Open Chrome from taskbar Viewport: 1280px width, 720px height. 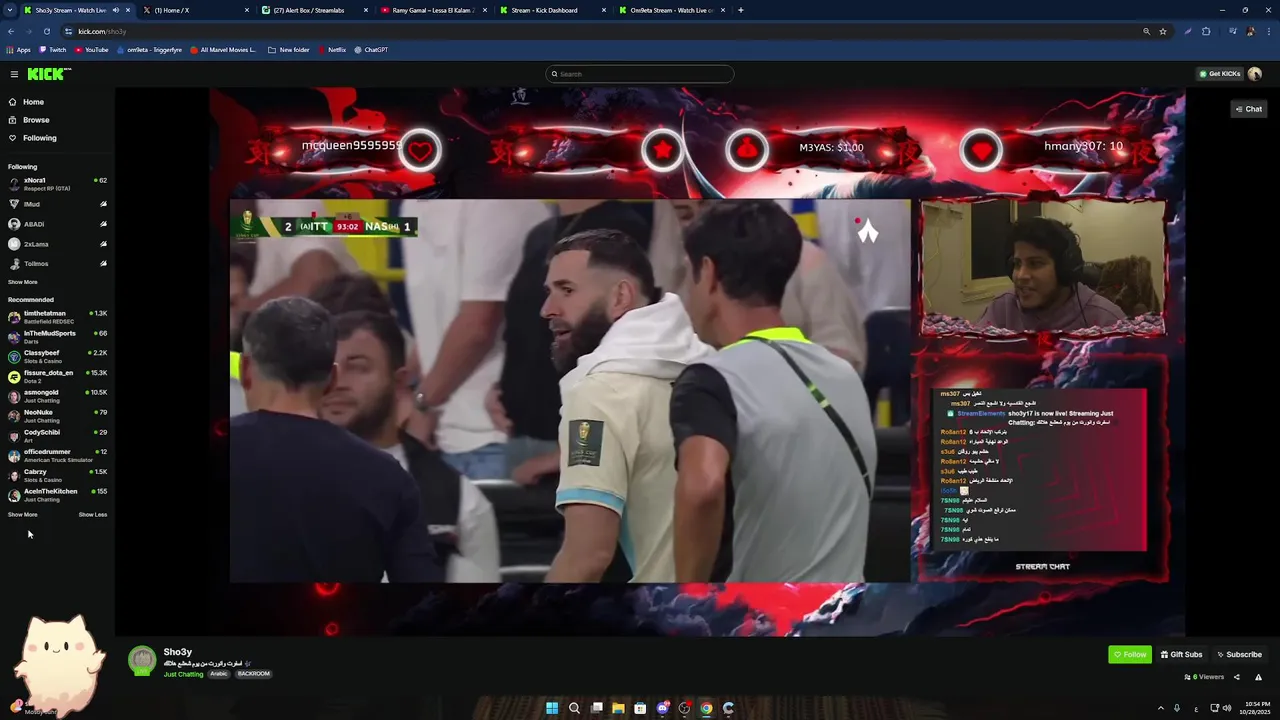(x=706, y=708)
